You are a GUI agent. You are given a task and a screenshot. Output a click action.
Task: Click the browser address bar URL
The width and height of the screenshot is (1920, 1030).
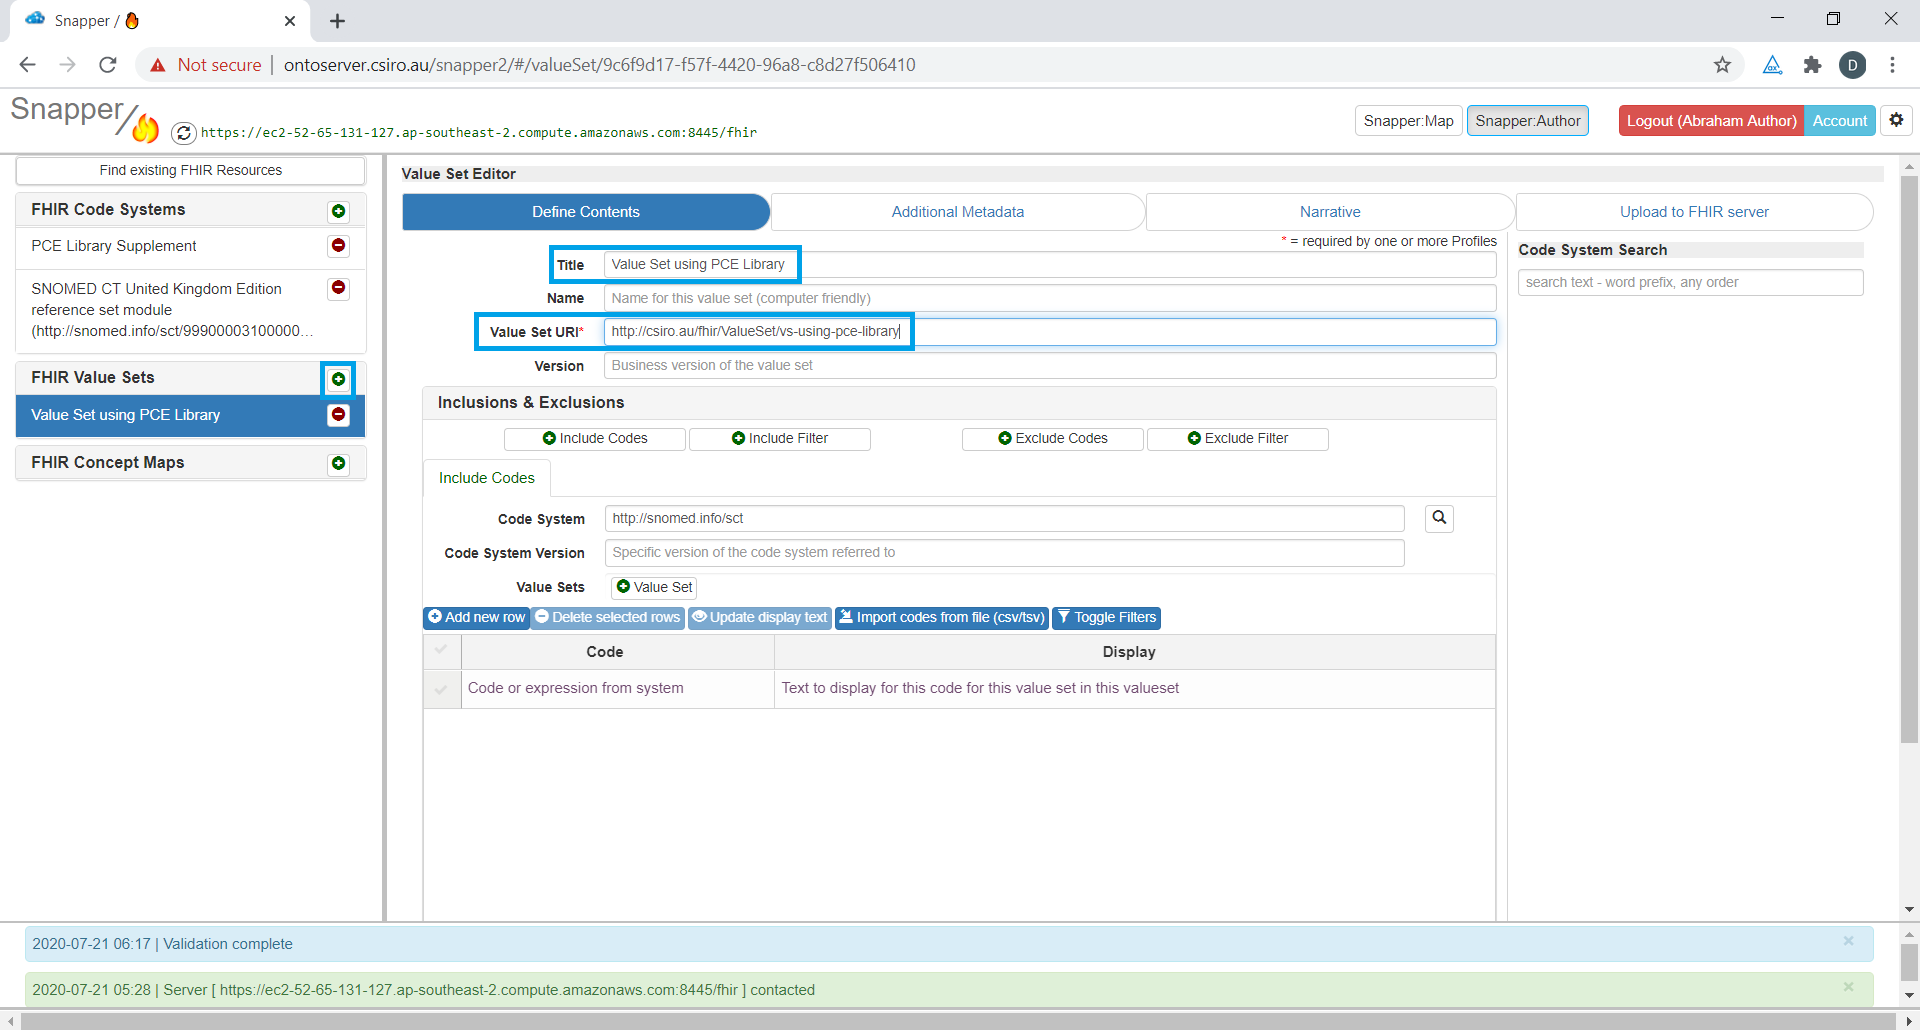tap(599, 65)
